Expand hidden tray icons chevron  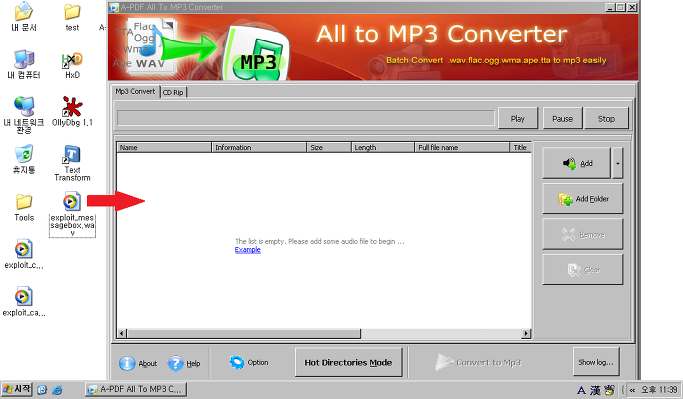click(632, 390)
